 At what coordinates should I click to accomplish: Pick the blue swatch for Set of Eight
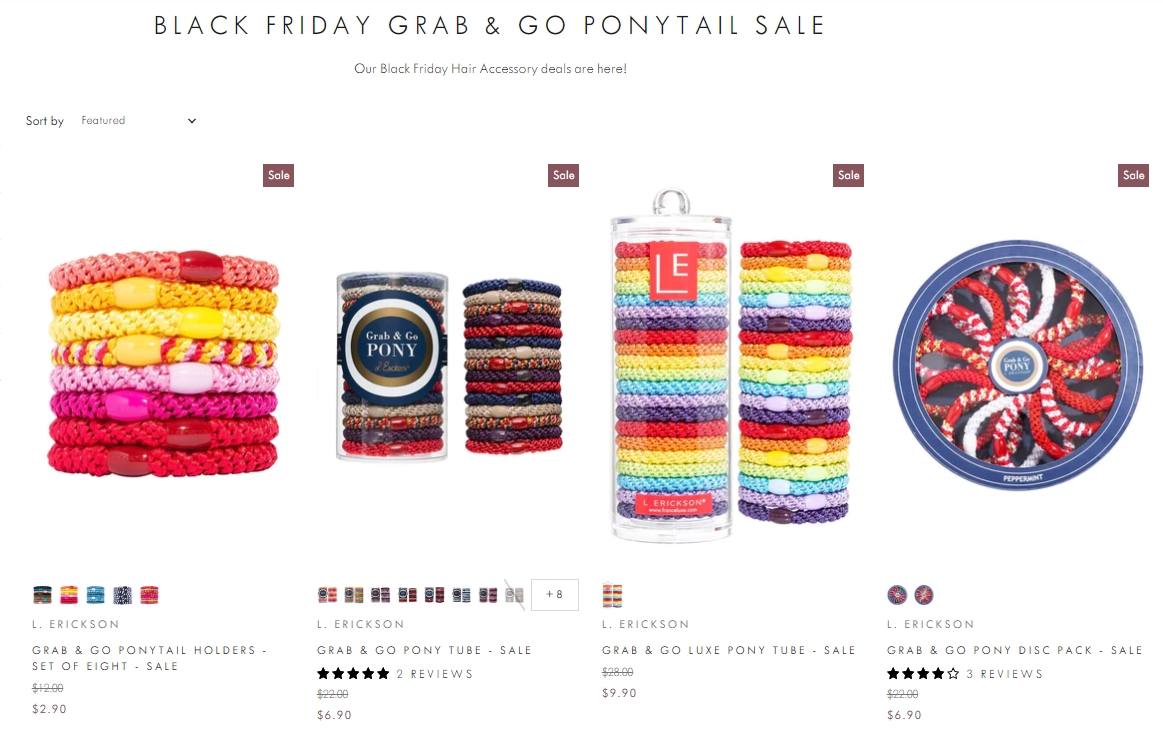click(96, 595)
